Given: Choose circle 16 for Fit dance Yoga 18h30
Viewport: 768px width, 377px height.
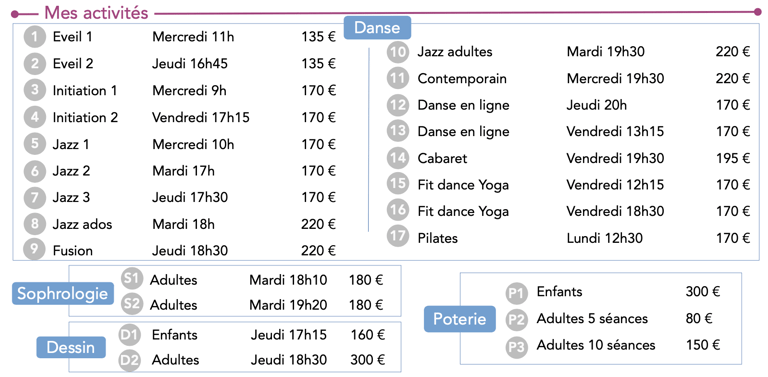Looking at the screenshot, I should tap(398, 211).
